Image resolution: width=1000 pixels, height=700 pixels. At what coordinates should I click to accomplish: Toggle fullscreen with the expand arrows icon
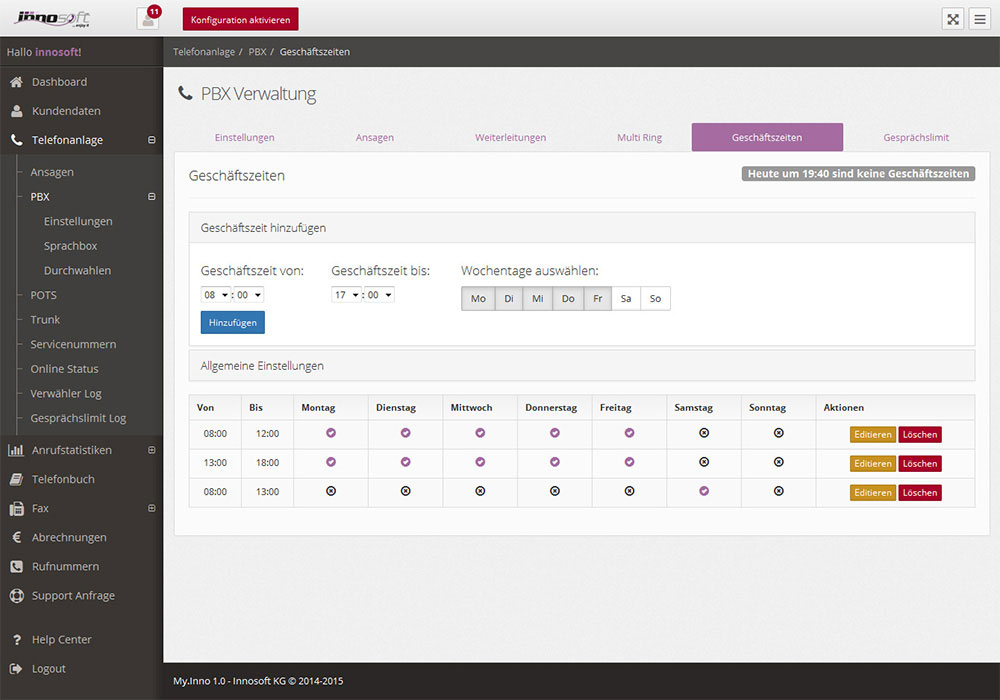[x=953, y=19]
